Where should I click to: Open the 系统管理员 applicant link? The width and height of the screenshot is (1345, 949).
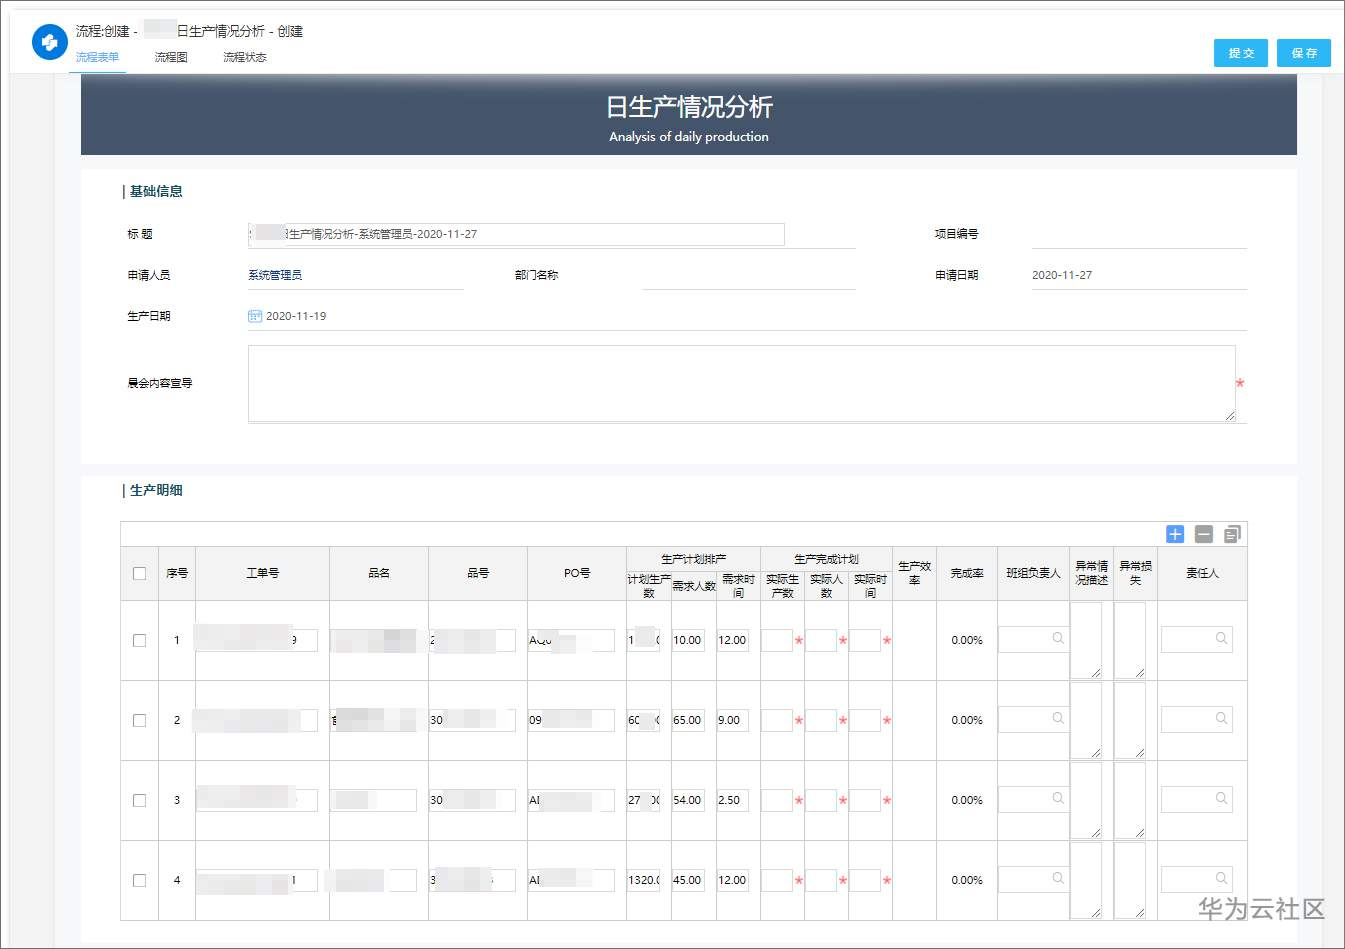coord(275,275)
